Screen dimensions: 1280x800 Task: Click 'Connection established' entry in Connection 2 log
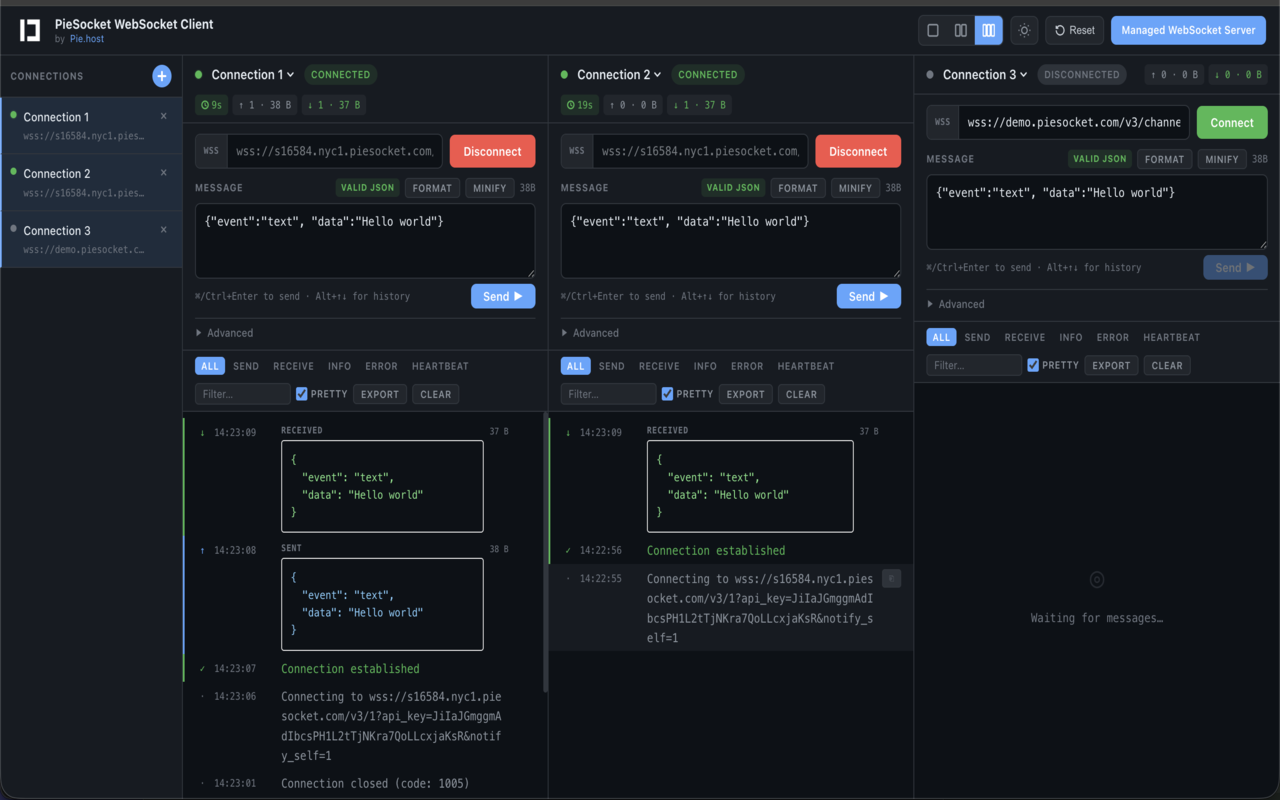coord(716,550)
